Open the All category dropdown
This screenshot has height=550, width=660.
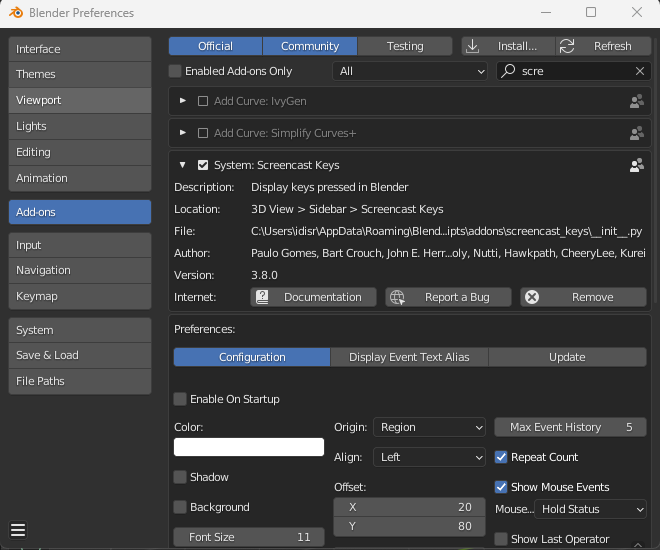[x=410, y=71]
